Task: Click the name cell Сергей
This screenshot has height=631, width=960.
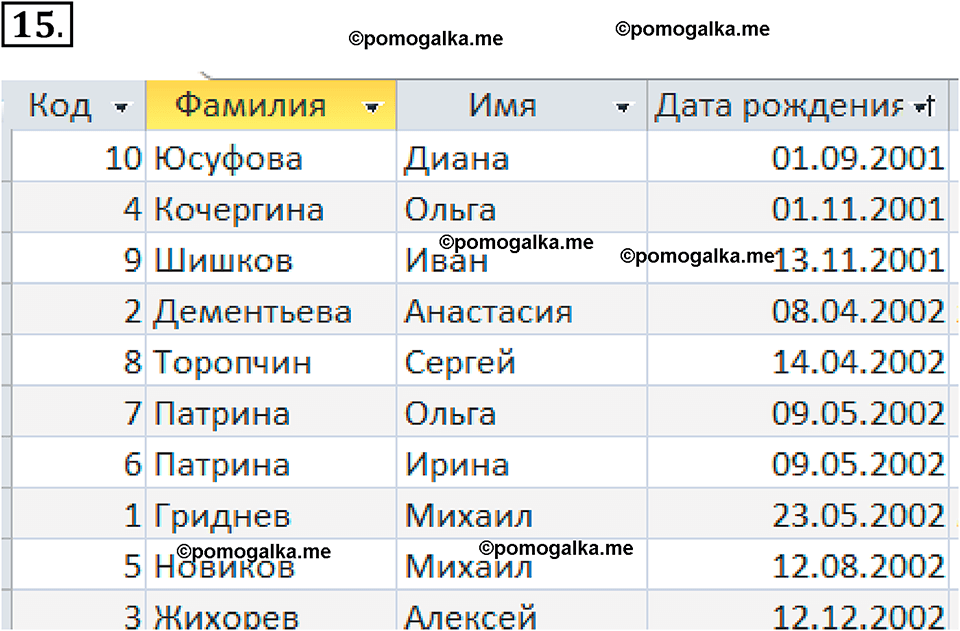Action: tap(522, 360)
